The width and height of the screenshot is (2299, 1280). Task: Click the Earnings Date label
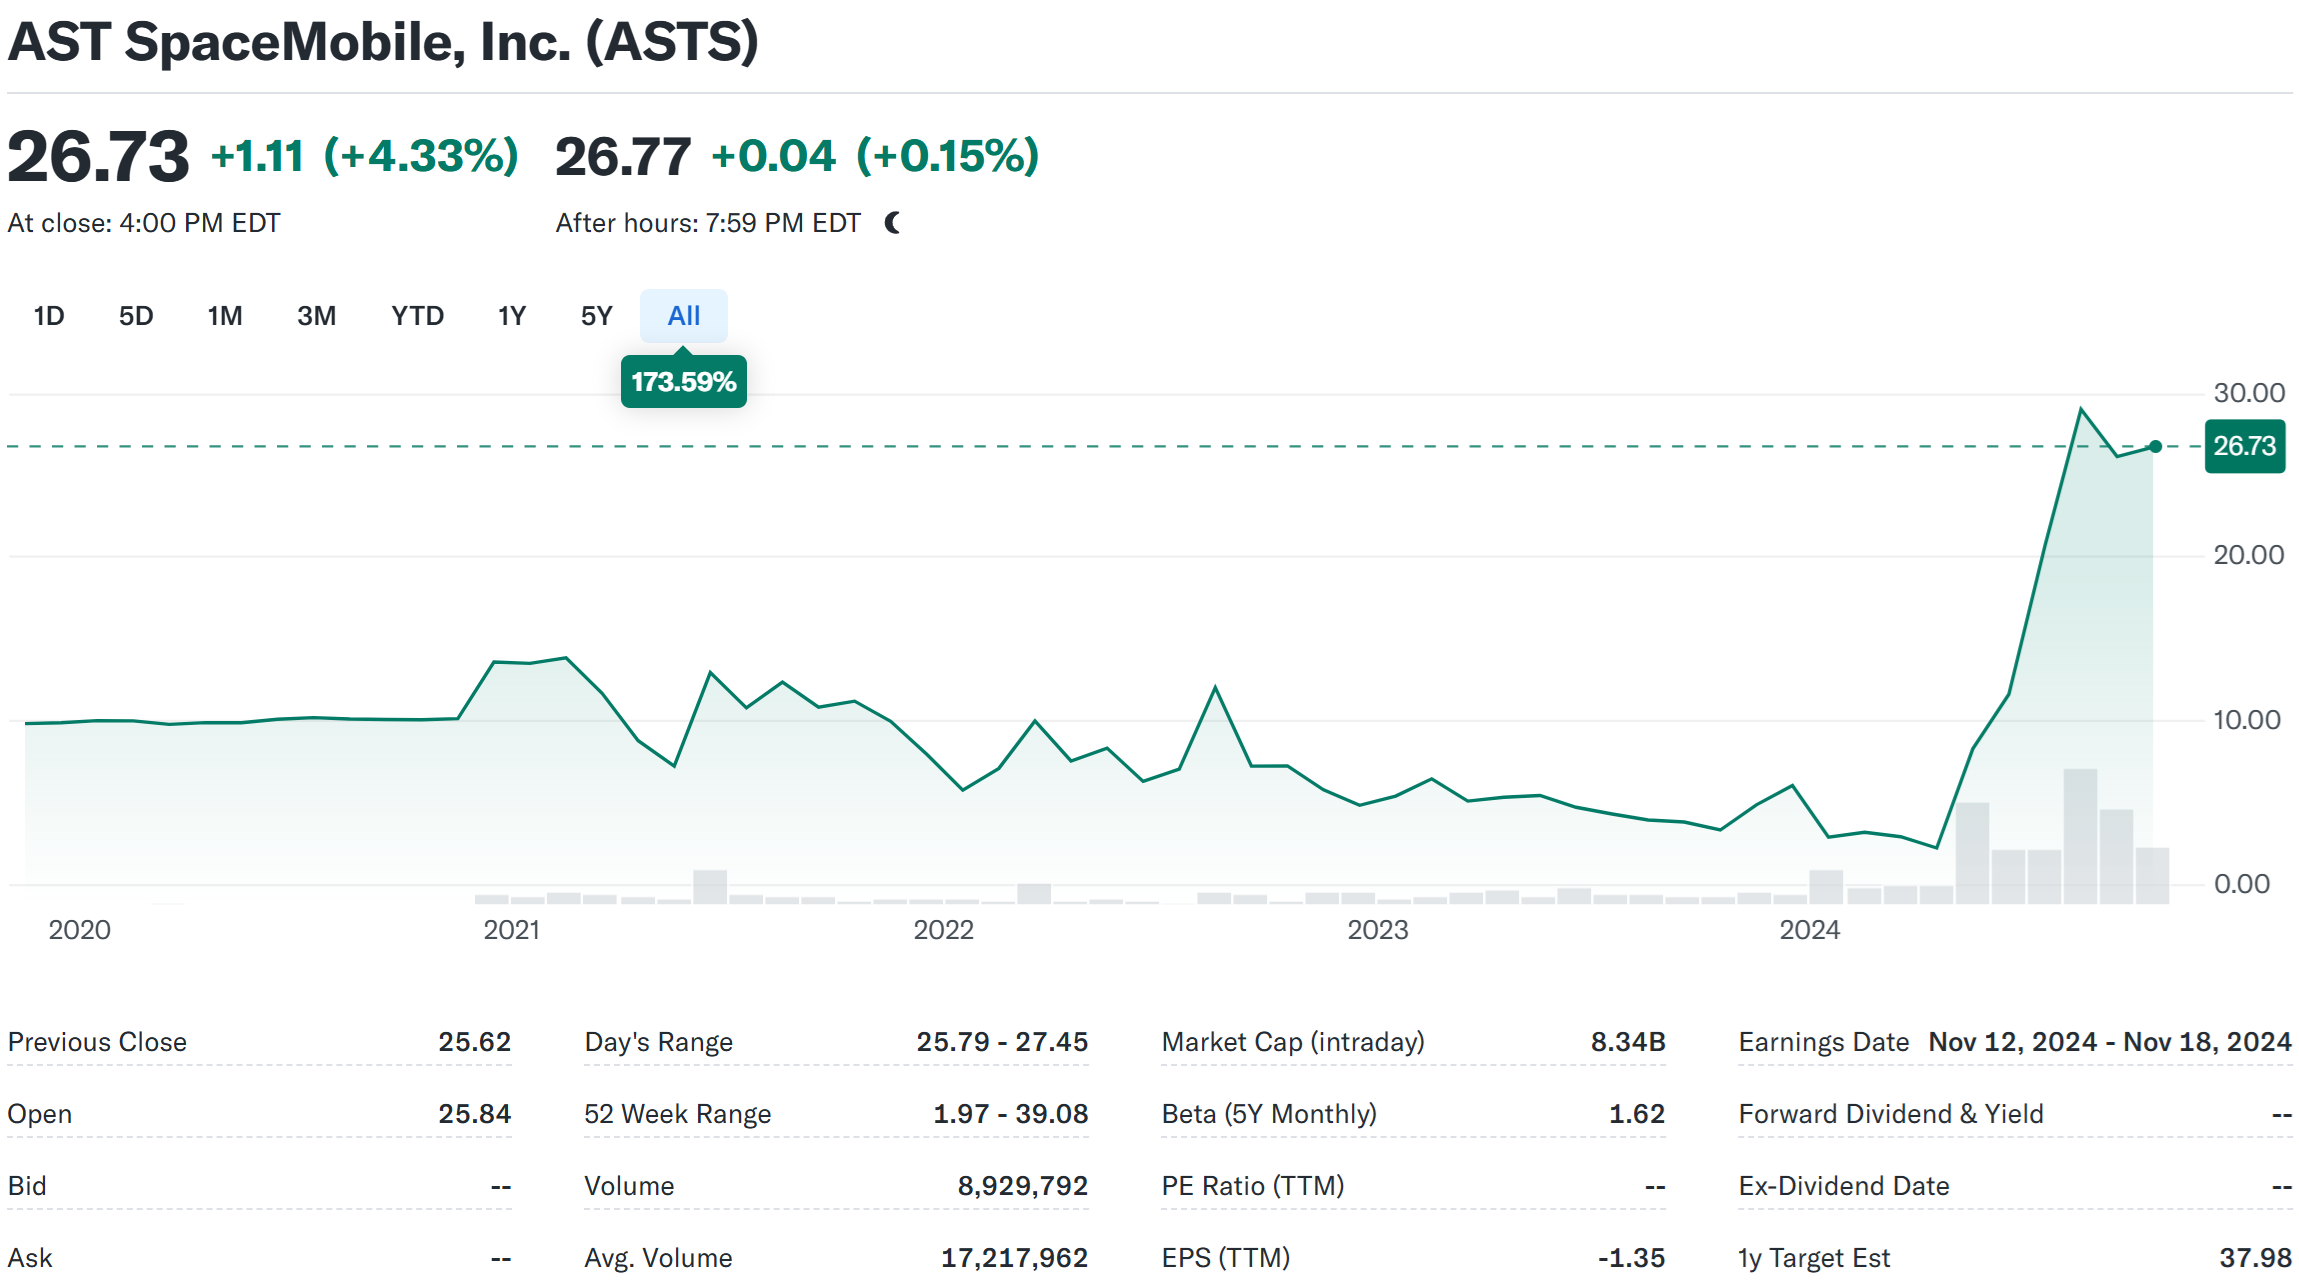point(1824,1042)
